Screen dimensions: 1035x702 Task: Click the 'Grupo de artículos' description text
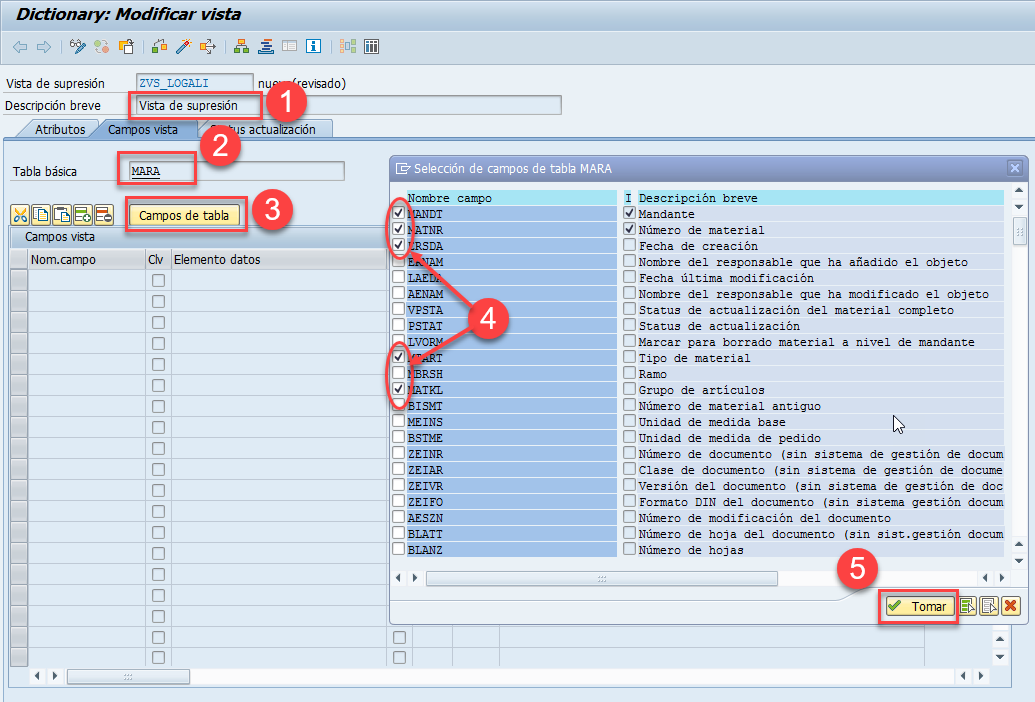click(702, 390)
